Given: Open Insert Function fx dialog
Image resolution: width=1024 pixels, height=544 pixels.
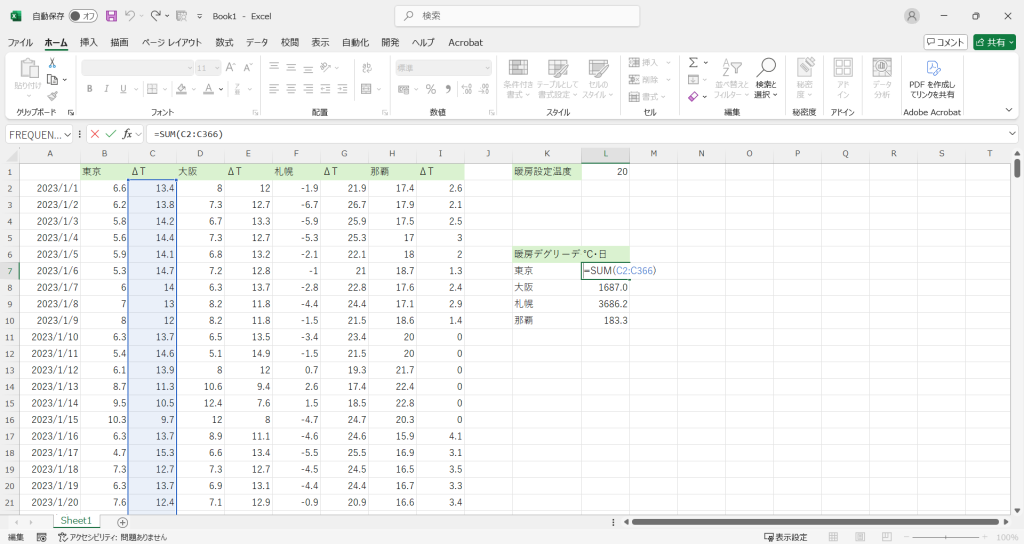Looking at the screenshot, I should pos(128,134).
